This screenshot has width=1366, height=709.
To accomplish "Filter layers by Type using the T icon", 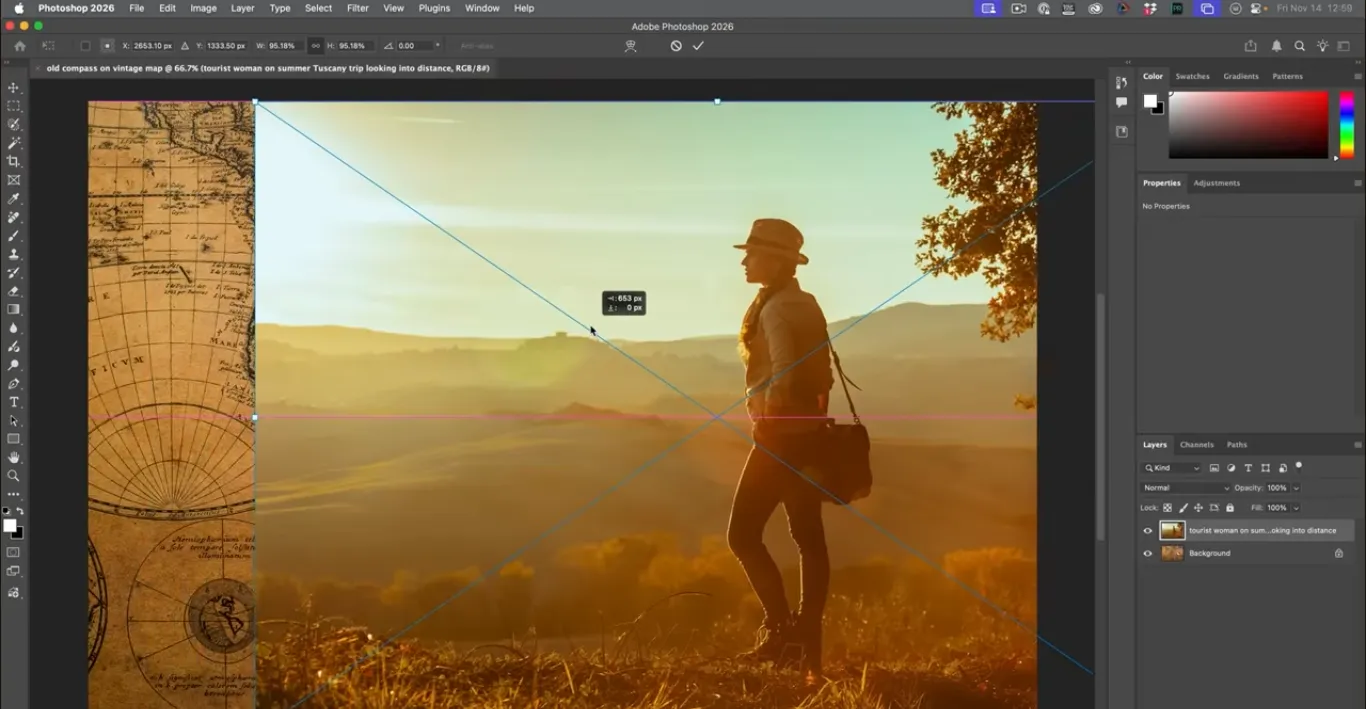I will [1248, 468].
